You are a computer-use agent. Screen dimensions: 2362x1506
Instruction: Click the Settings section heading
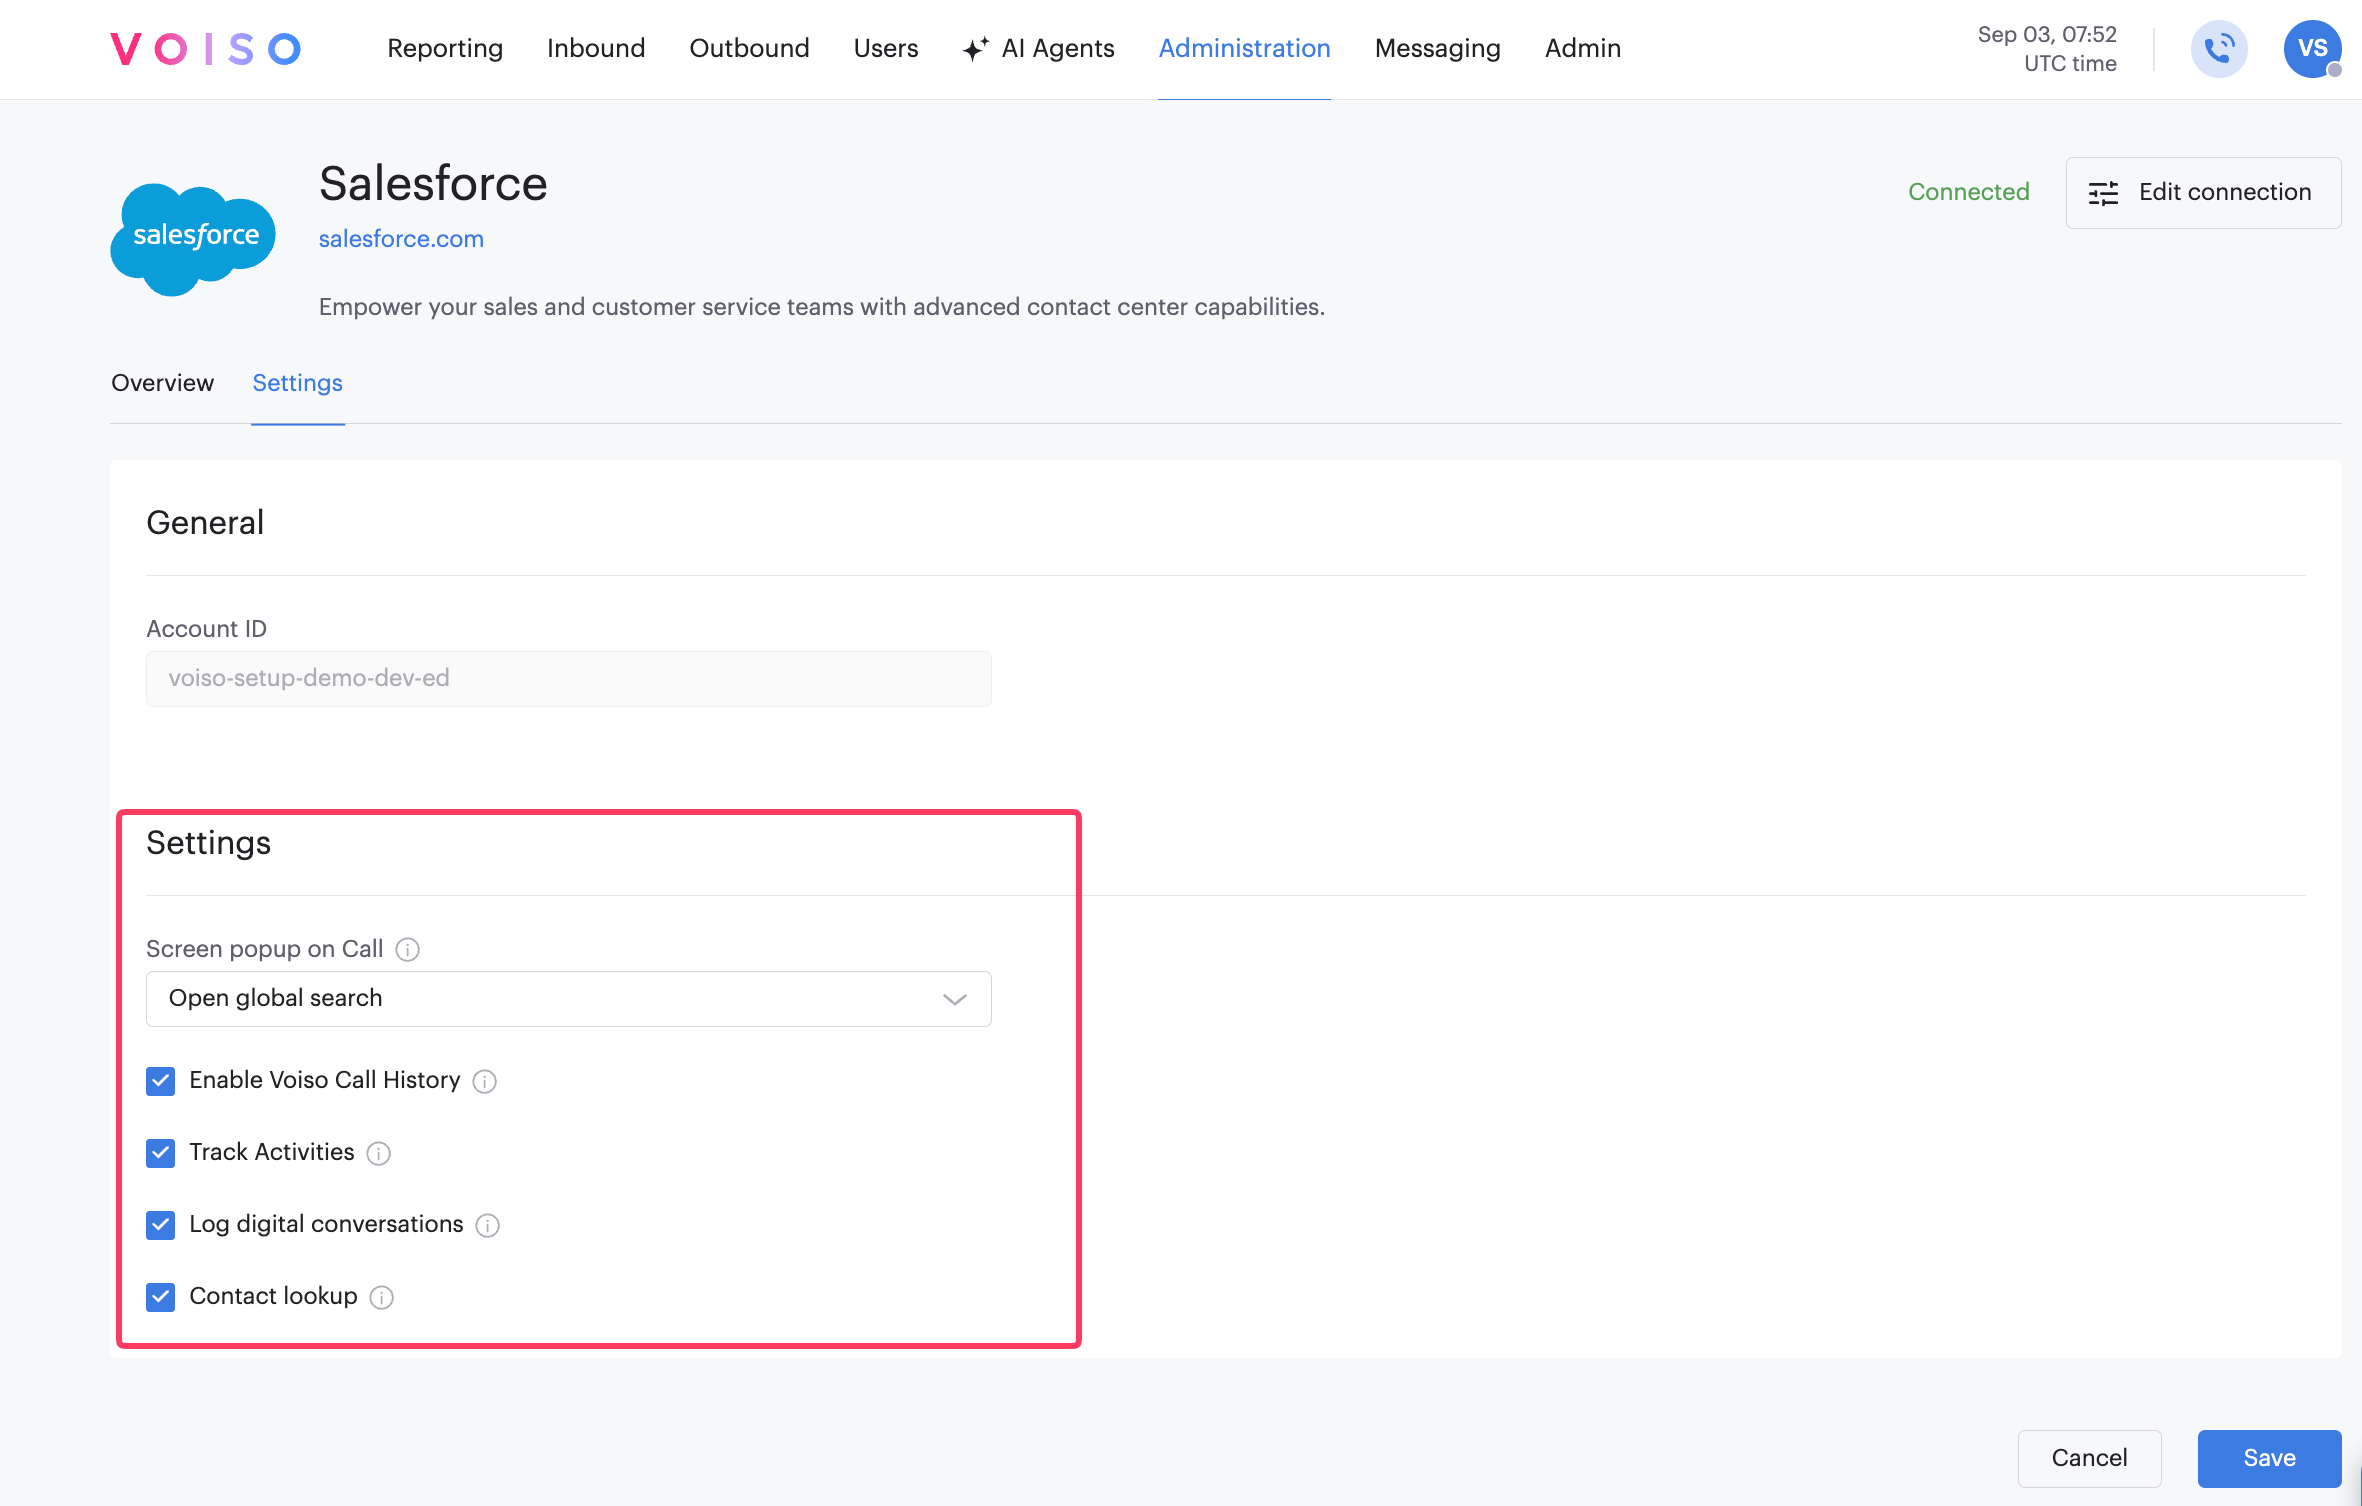209,843
